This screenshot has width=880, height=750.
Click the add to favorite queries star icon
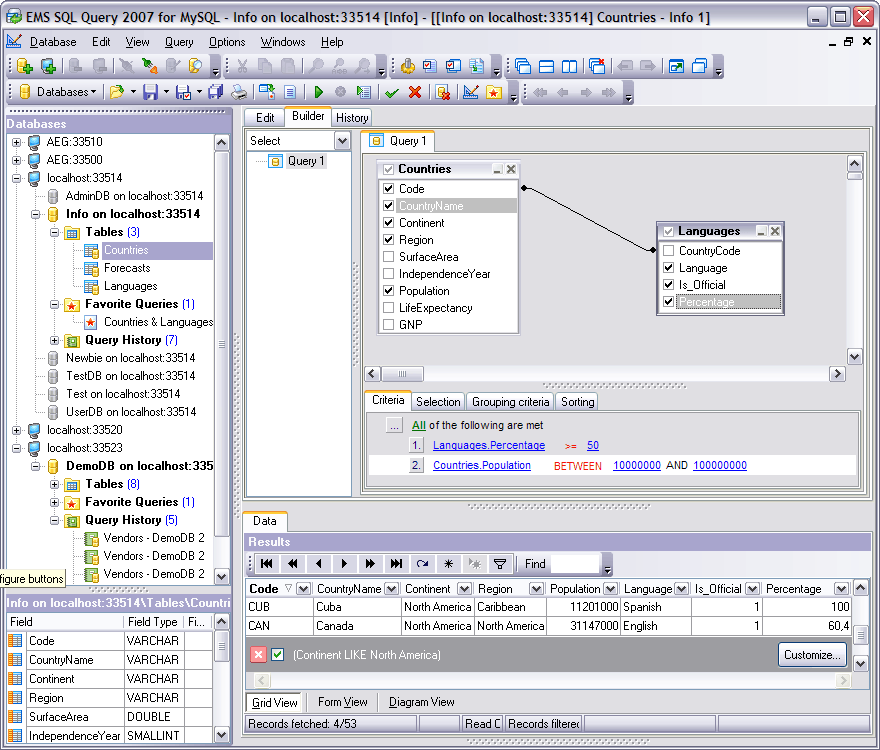point(494,92)
